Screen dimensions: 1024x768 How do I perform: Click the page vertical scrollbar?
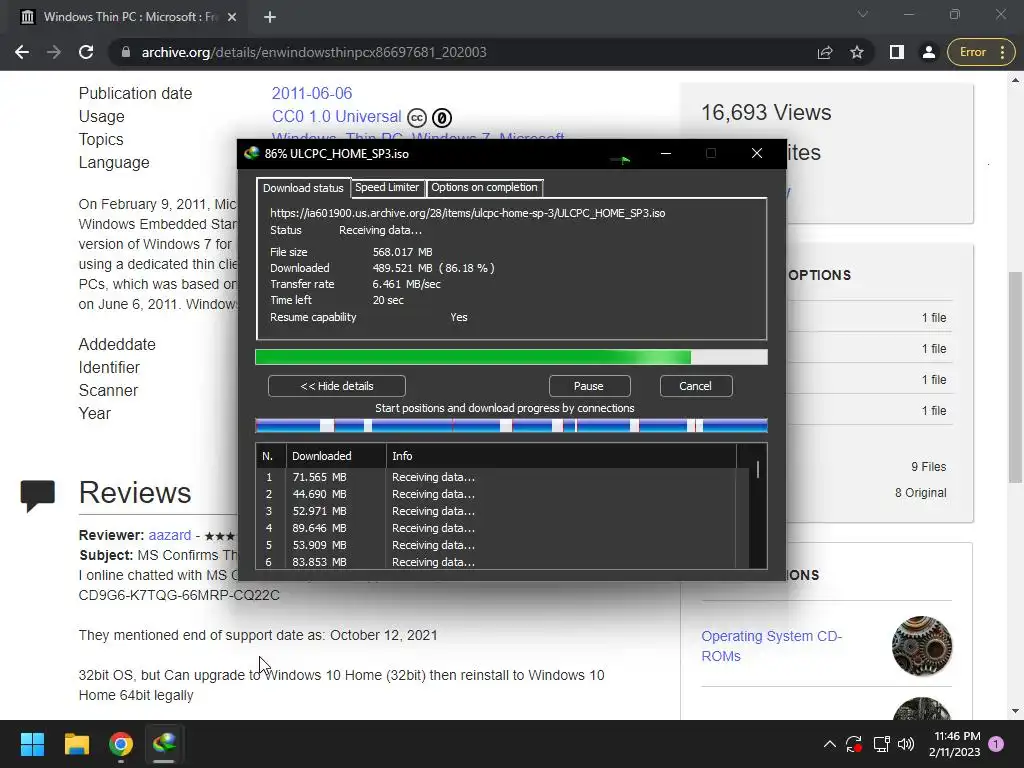(x=1015, y=377)
